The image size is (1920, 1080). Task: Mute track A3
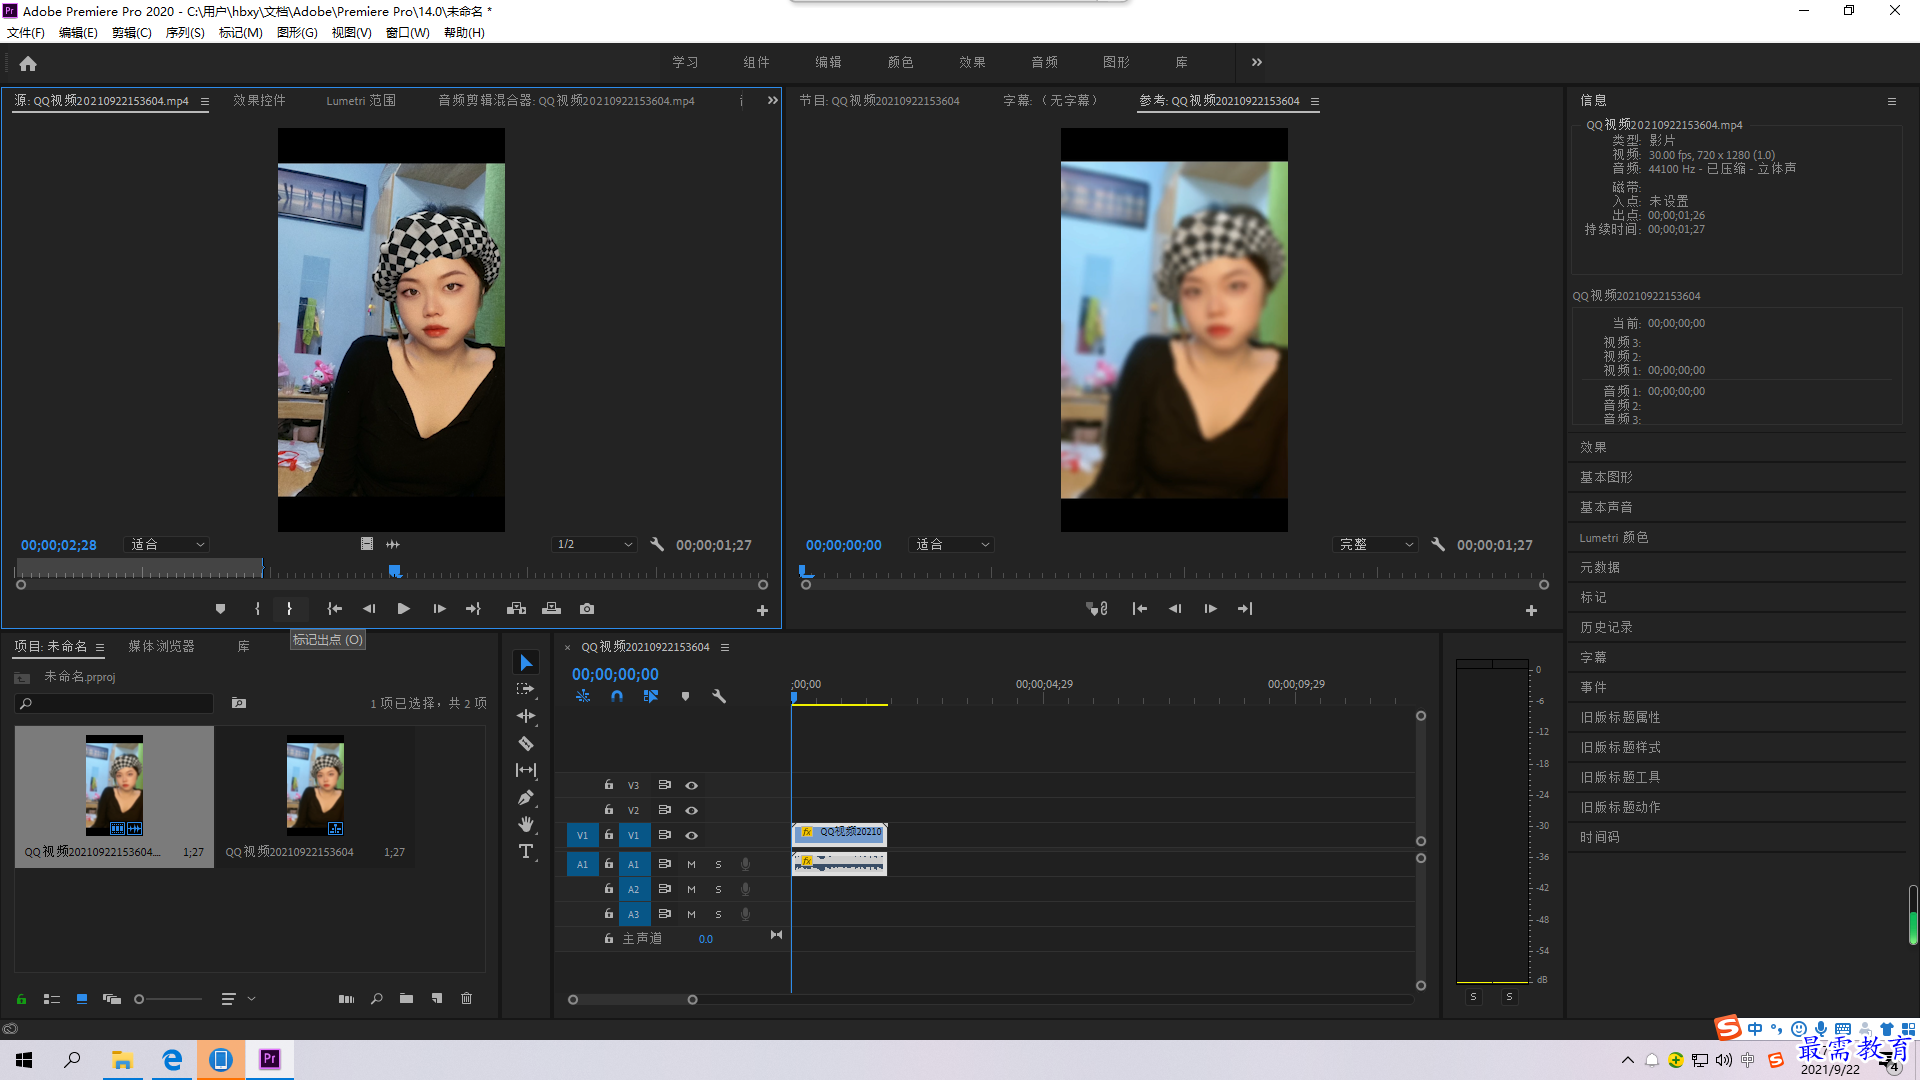(691, 915)
